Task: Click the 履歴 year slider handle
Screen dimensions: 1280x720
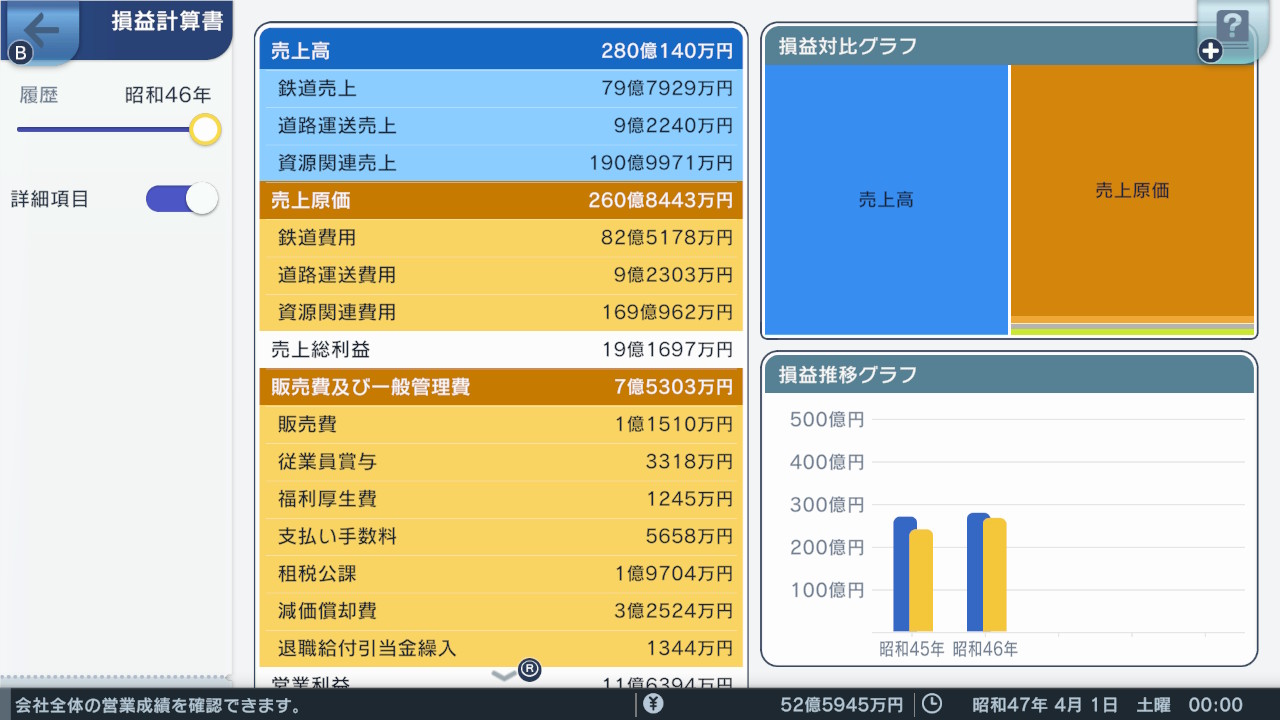Action: click(x=205, y=129)
